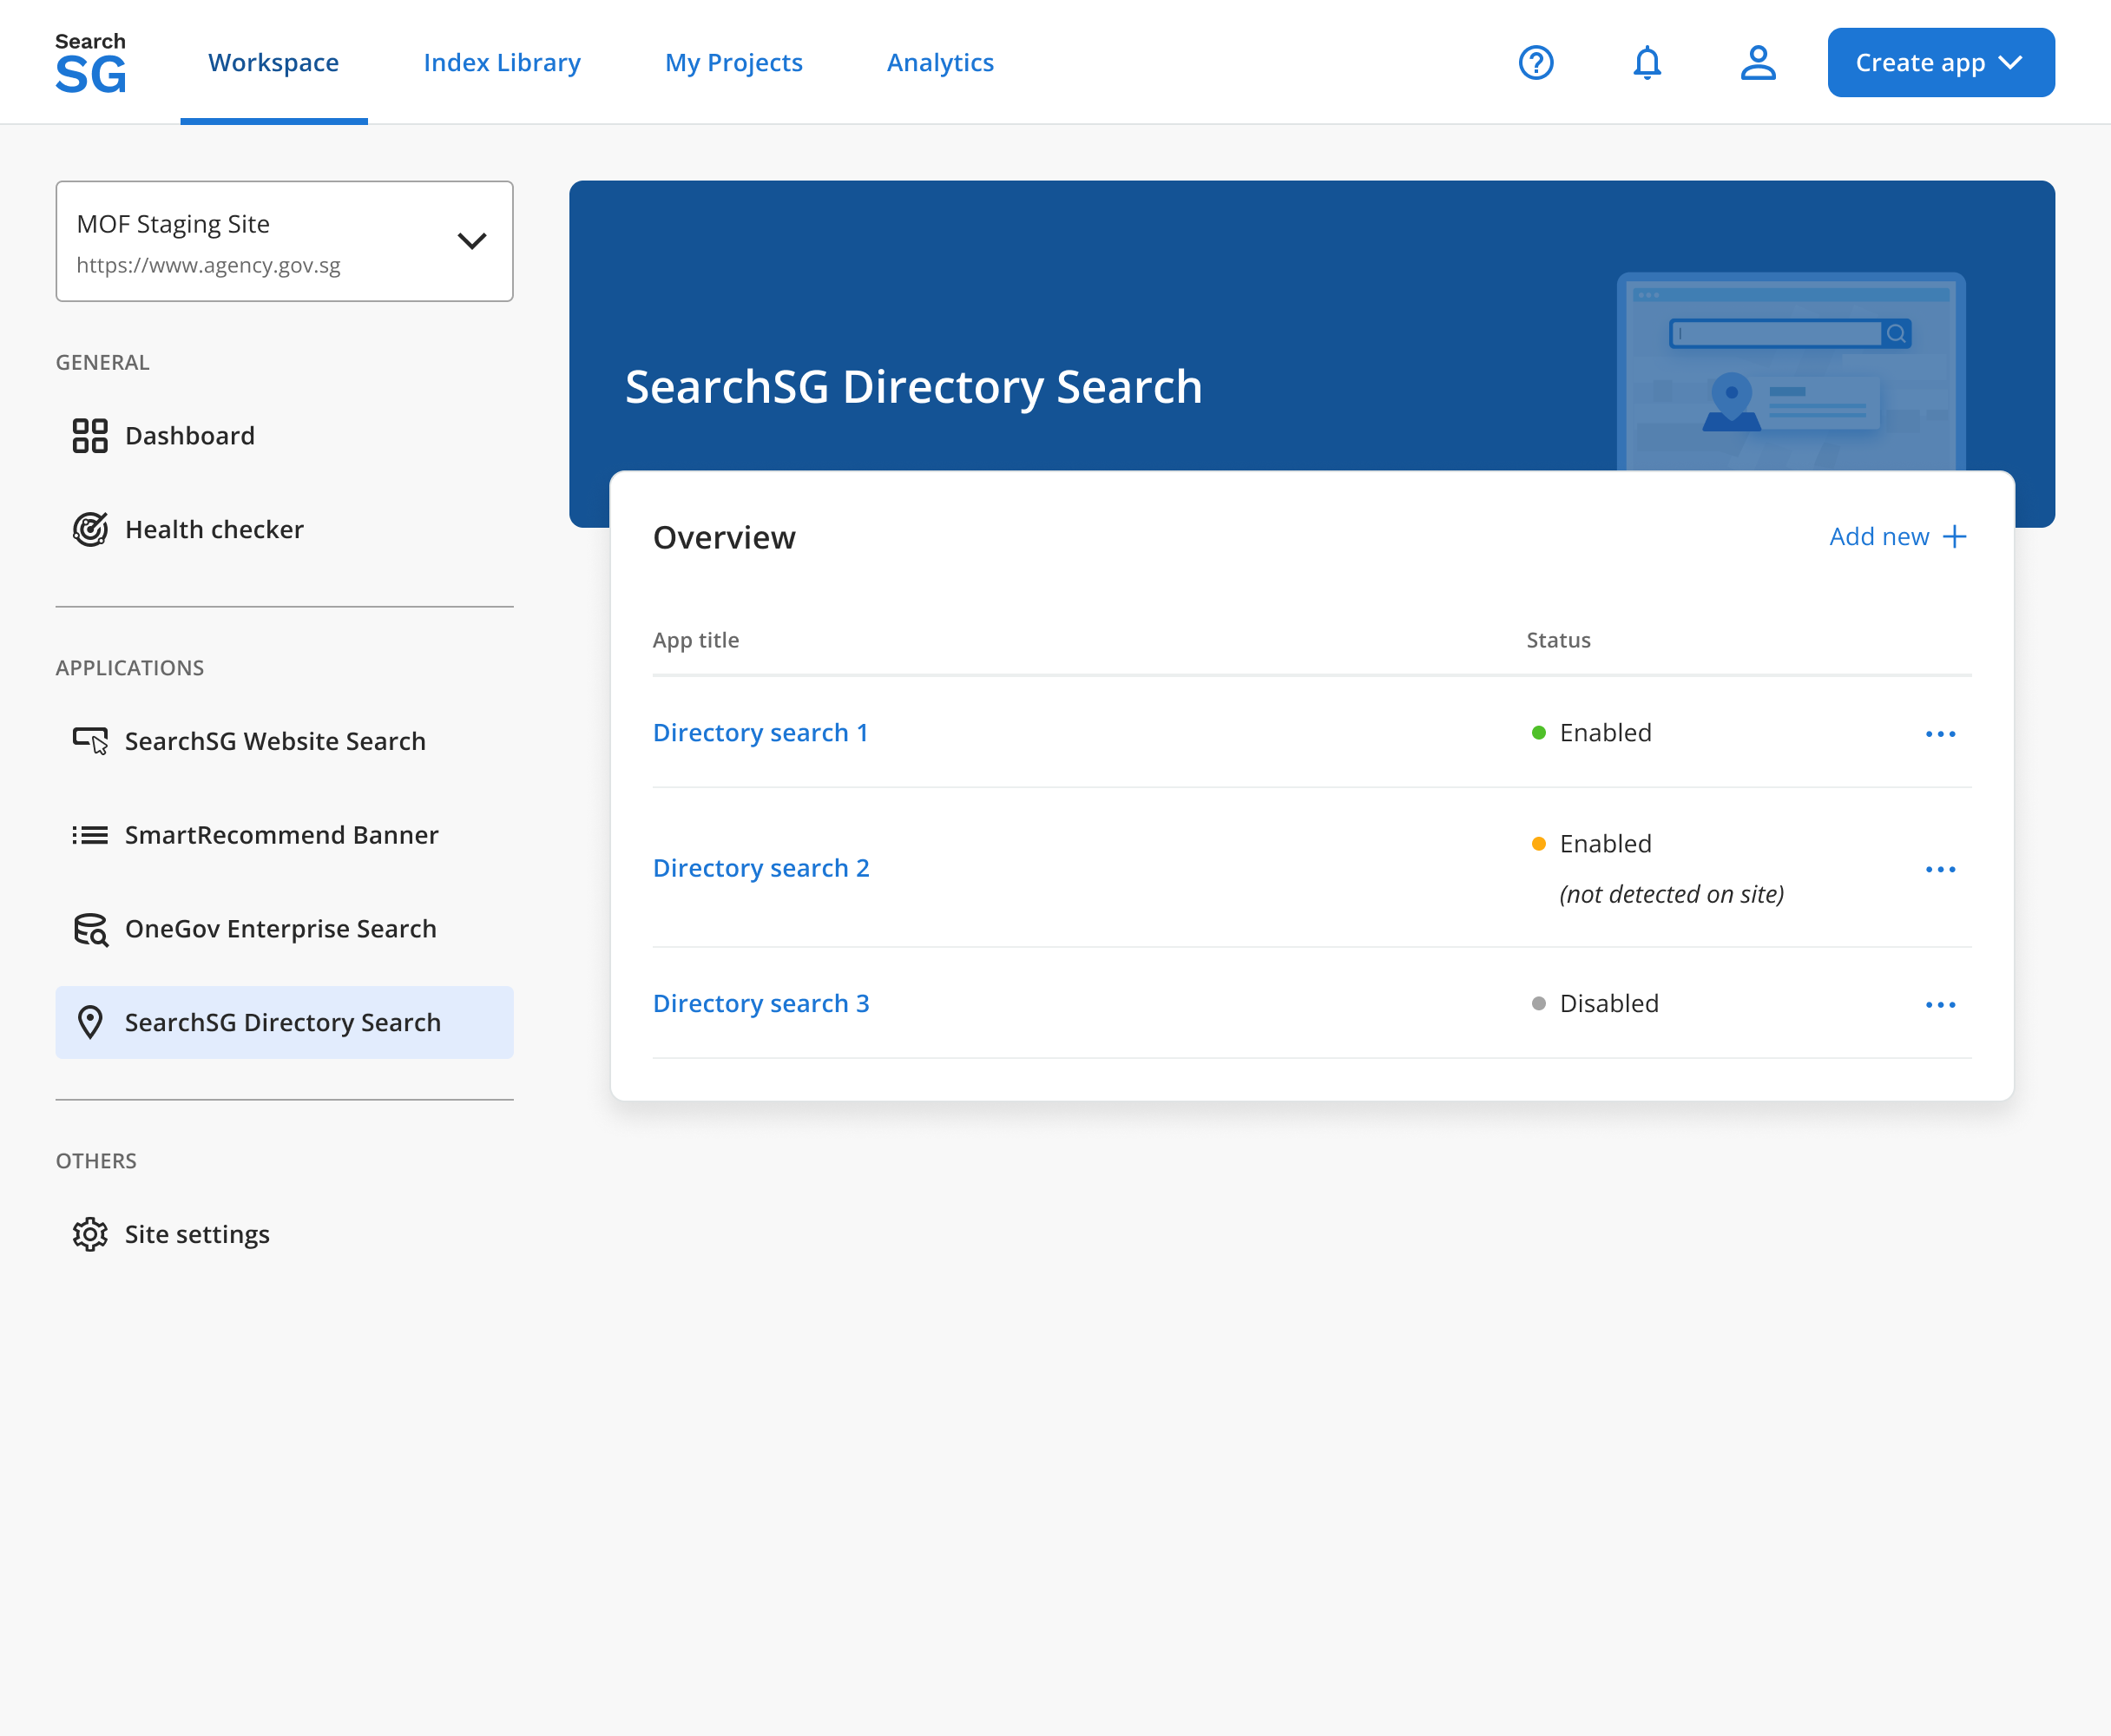Open the user profile icon
Viewport: 2111px width, 1736px height.
(1758, 63)
